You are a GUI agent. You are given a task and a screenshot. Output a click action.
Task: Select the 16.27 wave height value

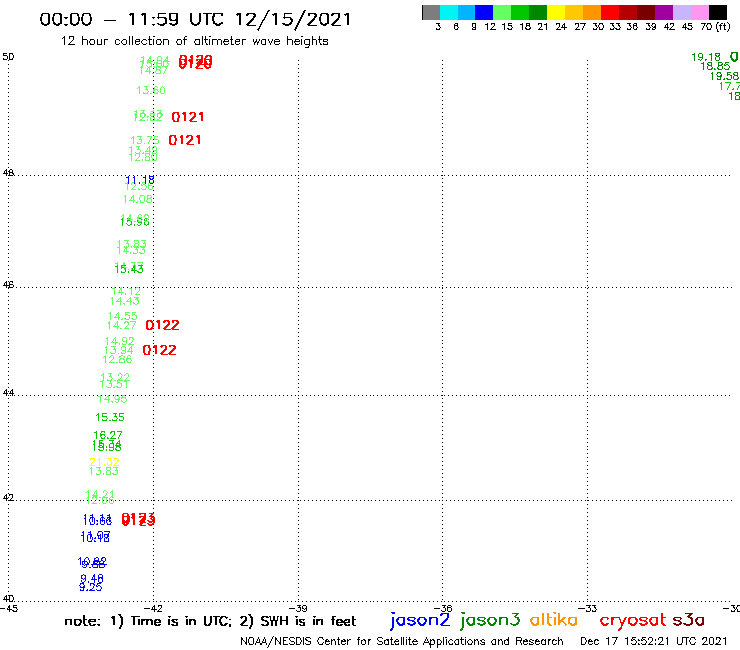coord(108,435)
